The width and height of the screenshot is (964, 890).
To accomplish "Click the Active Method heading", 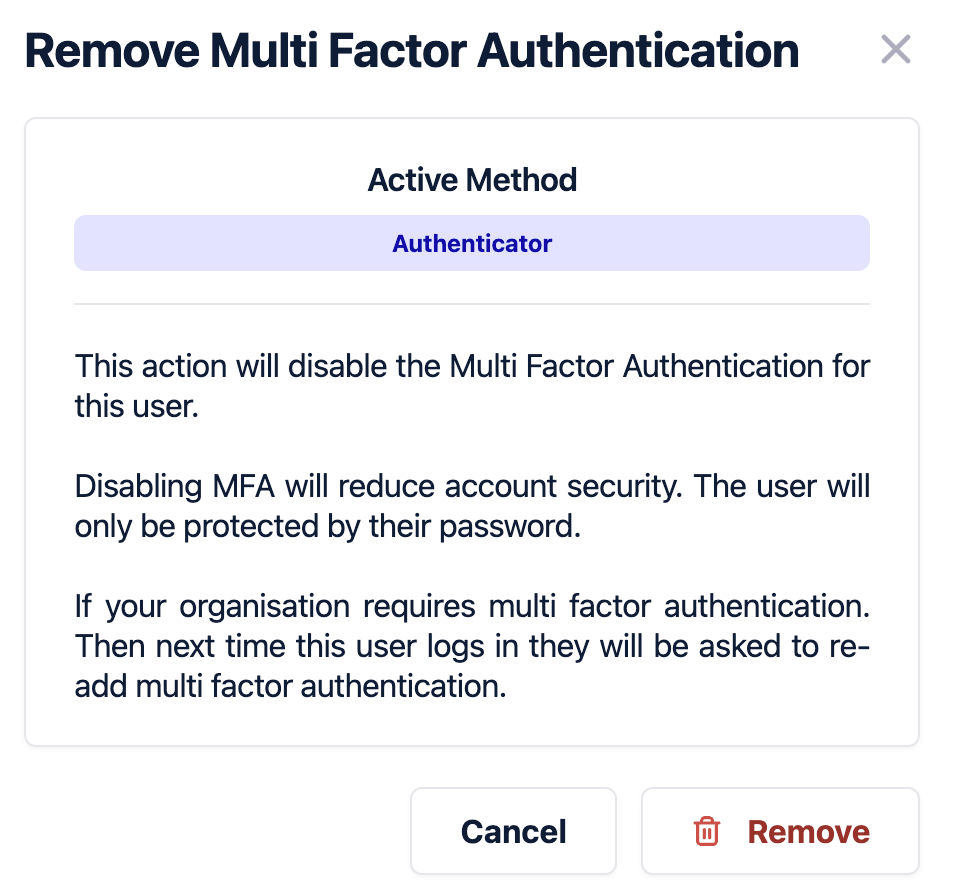I will 472,181.
